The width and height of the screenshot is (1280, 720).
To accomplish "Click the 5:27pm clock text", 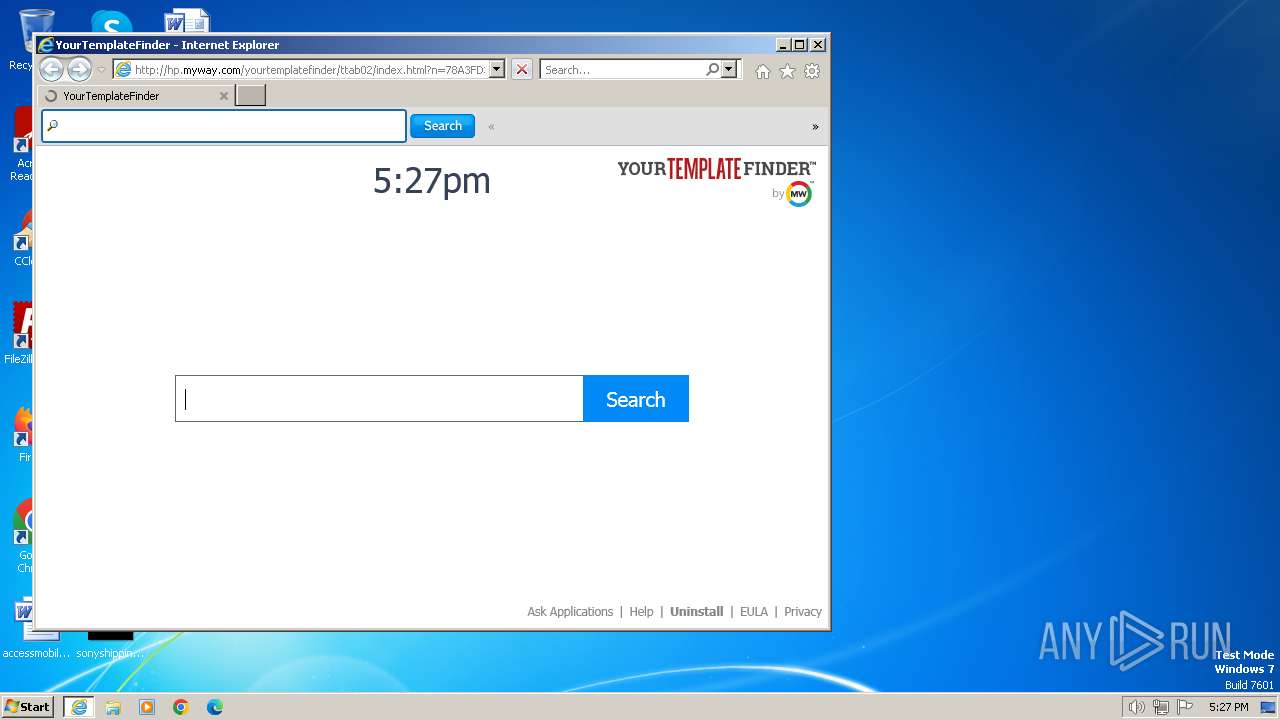I will click(432, 181).
